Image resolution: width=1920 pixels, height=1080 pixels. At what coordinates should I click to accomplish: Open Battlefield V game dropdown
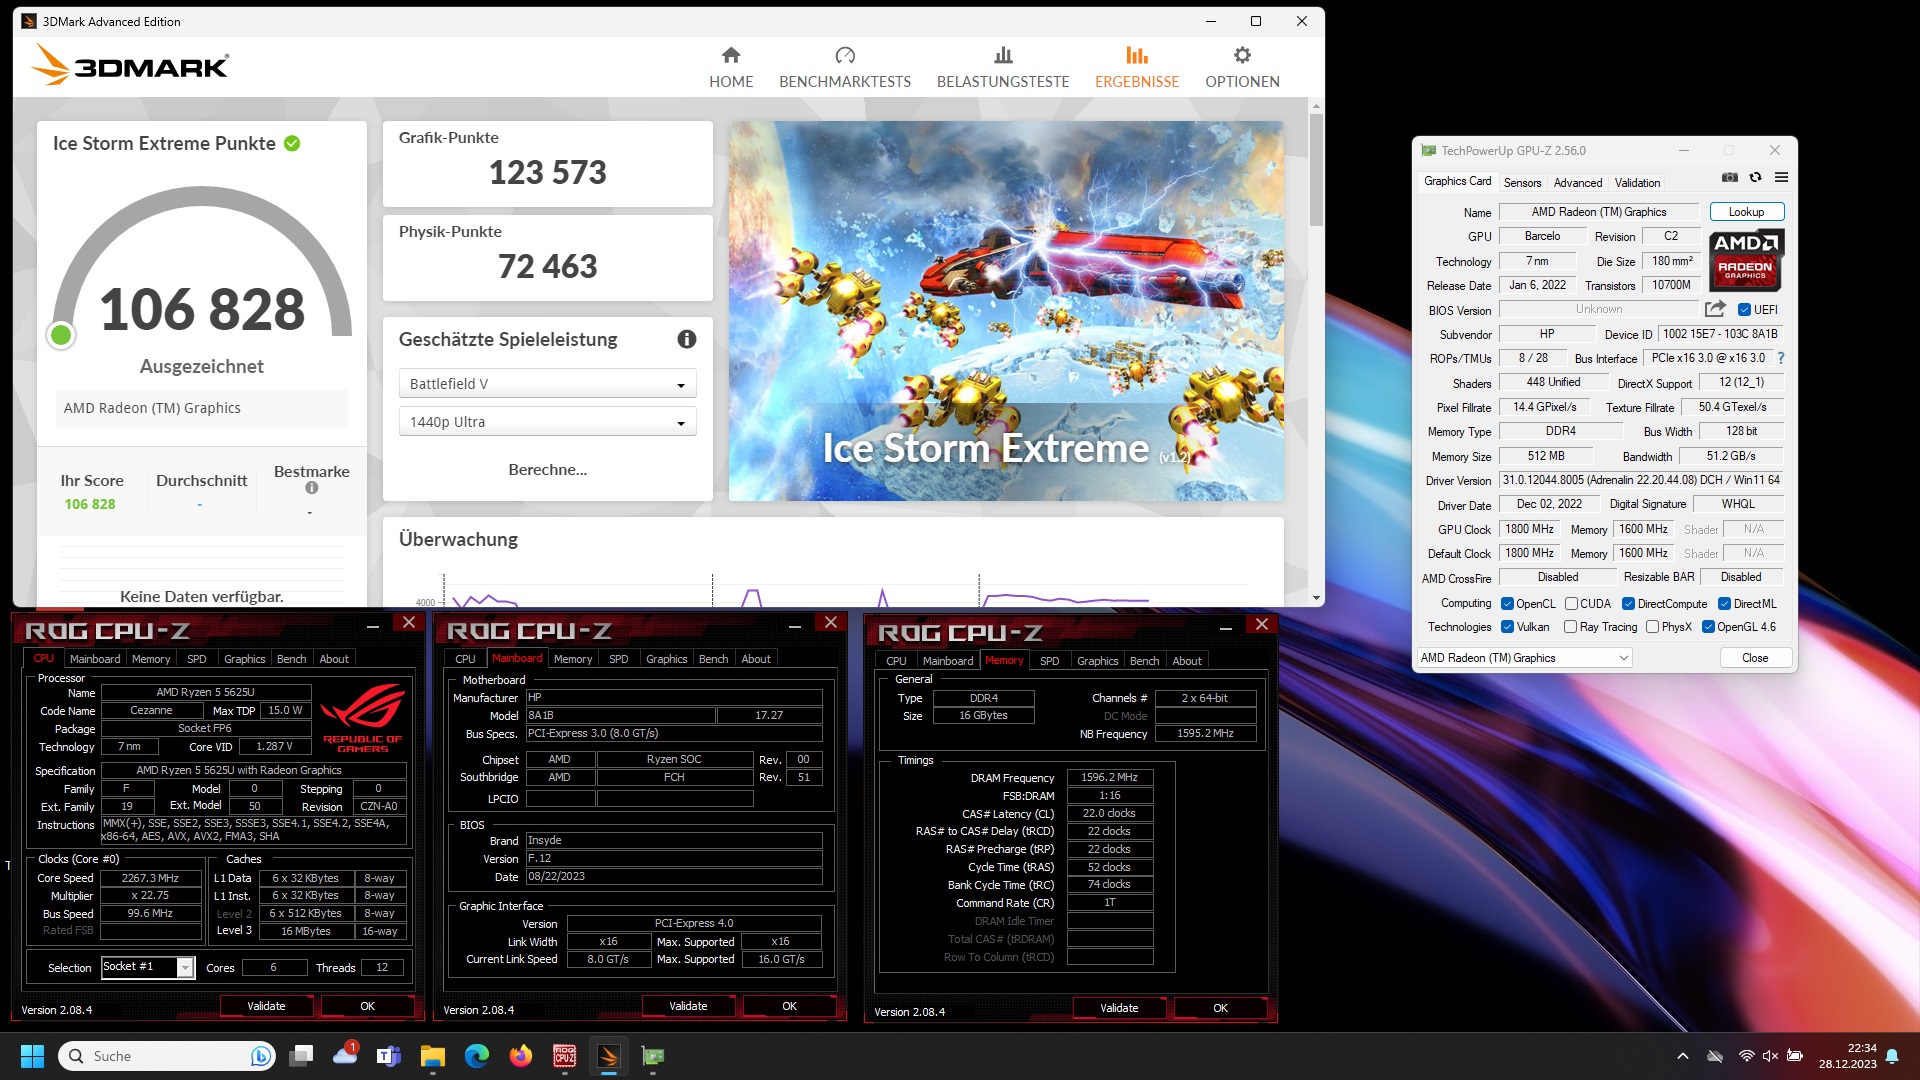pyautogui.click(x=548, y=384)
